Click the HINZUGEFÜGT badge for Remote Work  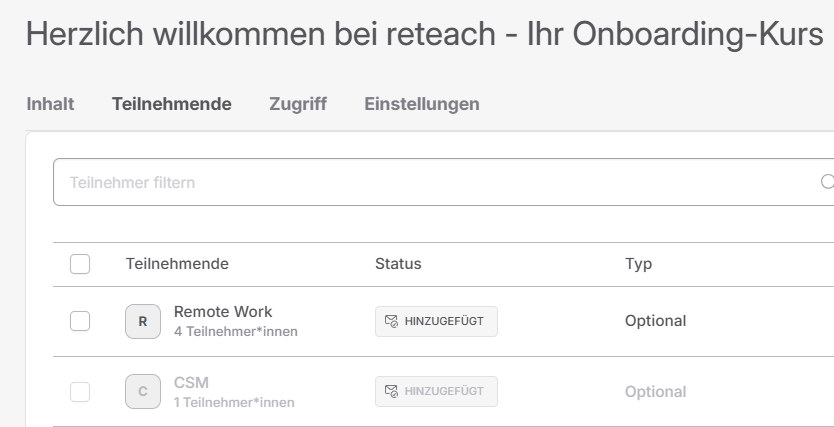[436, 321]
